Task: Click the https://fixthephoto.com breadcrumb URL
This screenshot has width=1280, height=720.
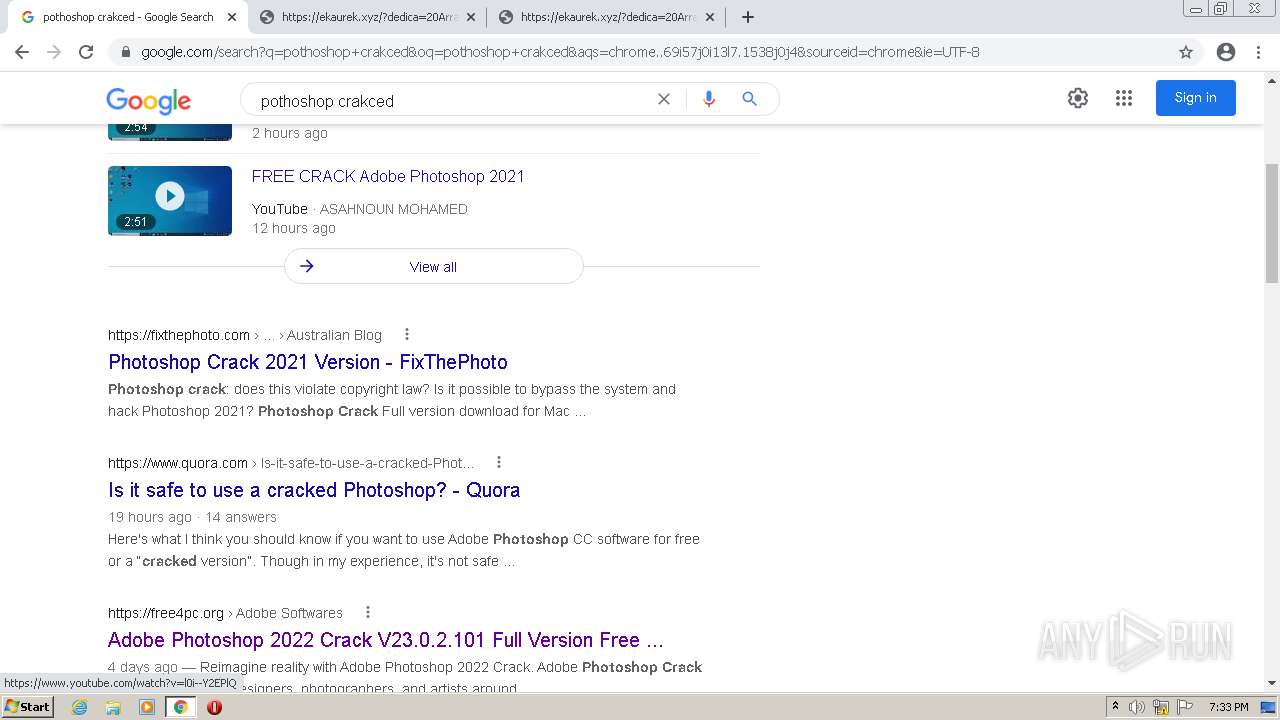Action: [179, 335]
